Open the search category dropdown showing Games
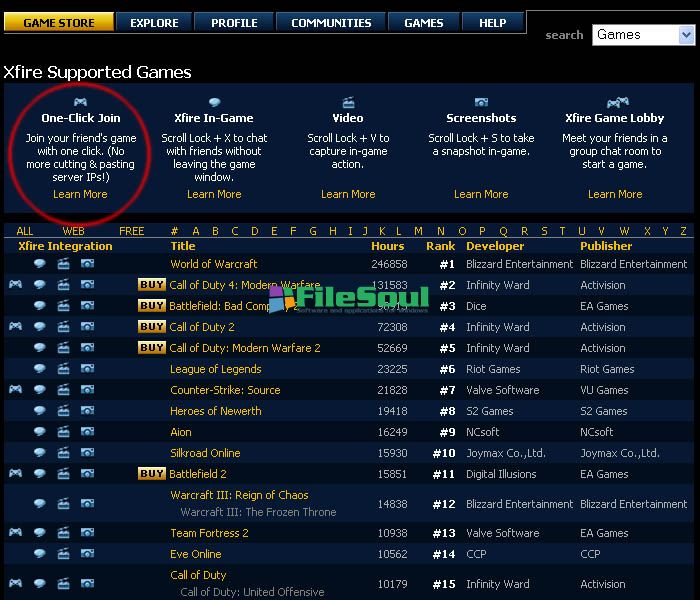This screenshot has width=700, height=600. tap(643, 34)
